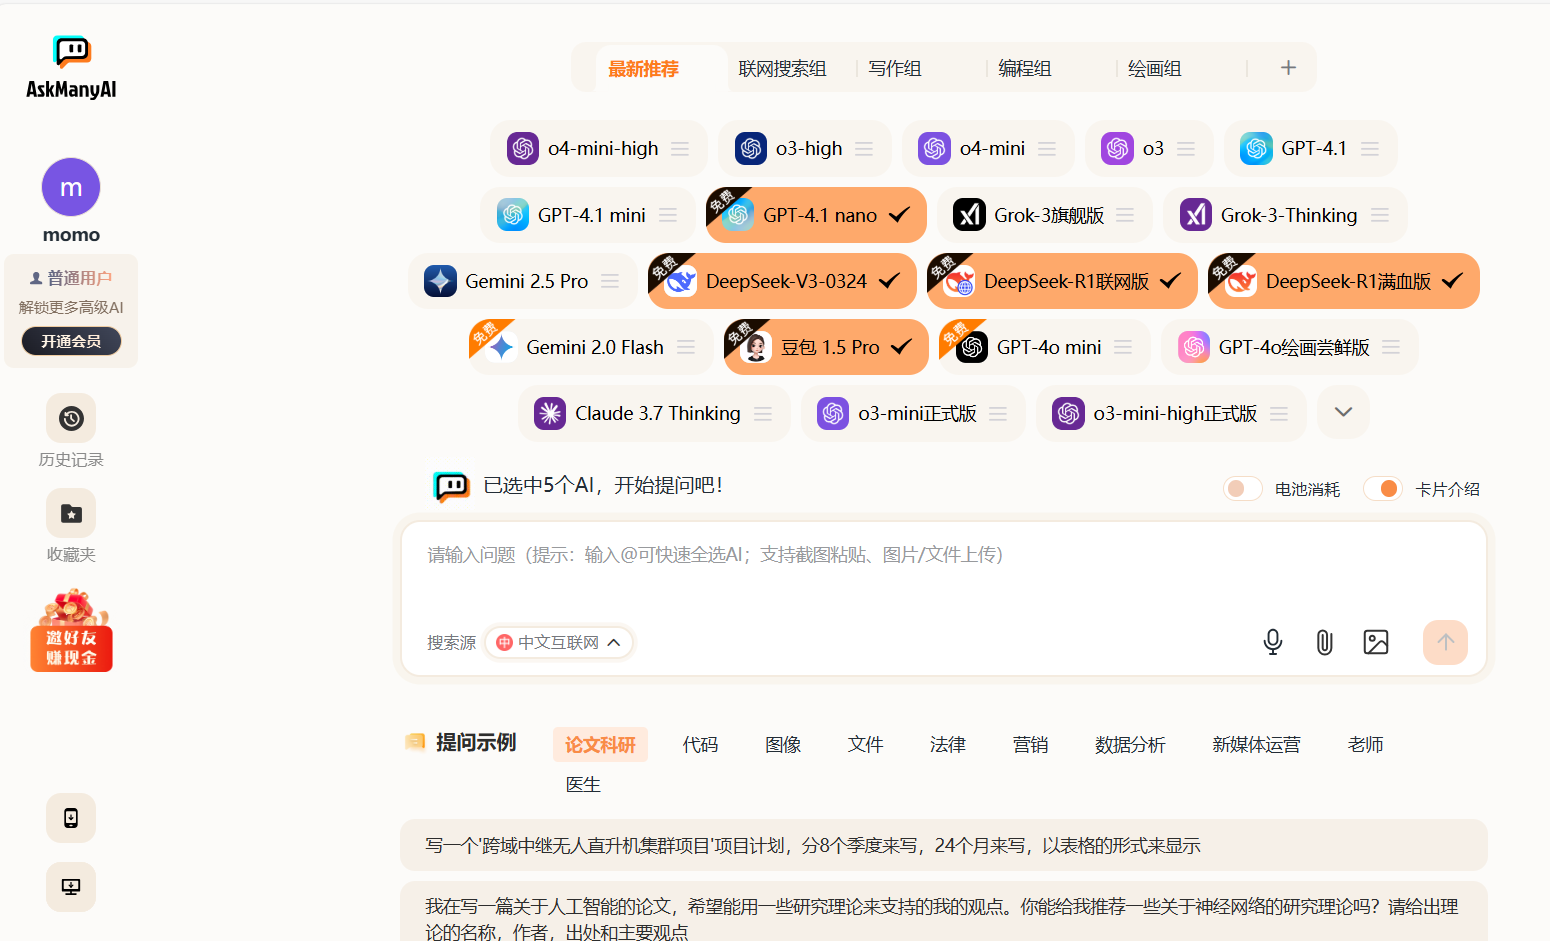Switch to 最新推荐 tab

643,69
